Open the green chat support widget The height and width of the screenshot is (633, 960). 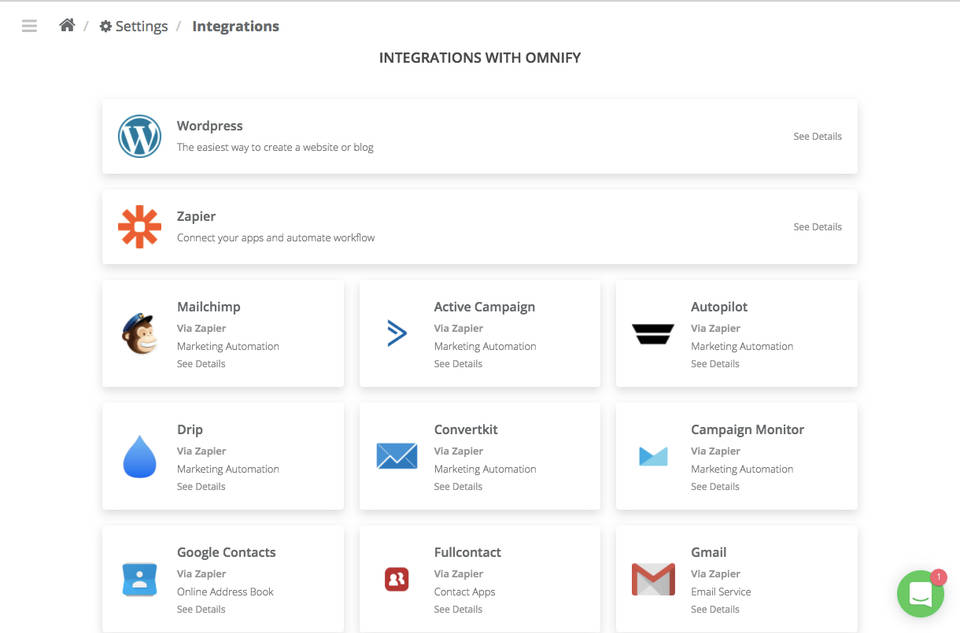point(920,593)
